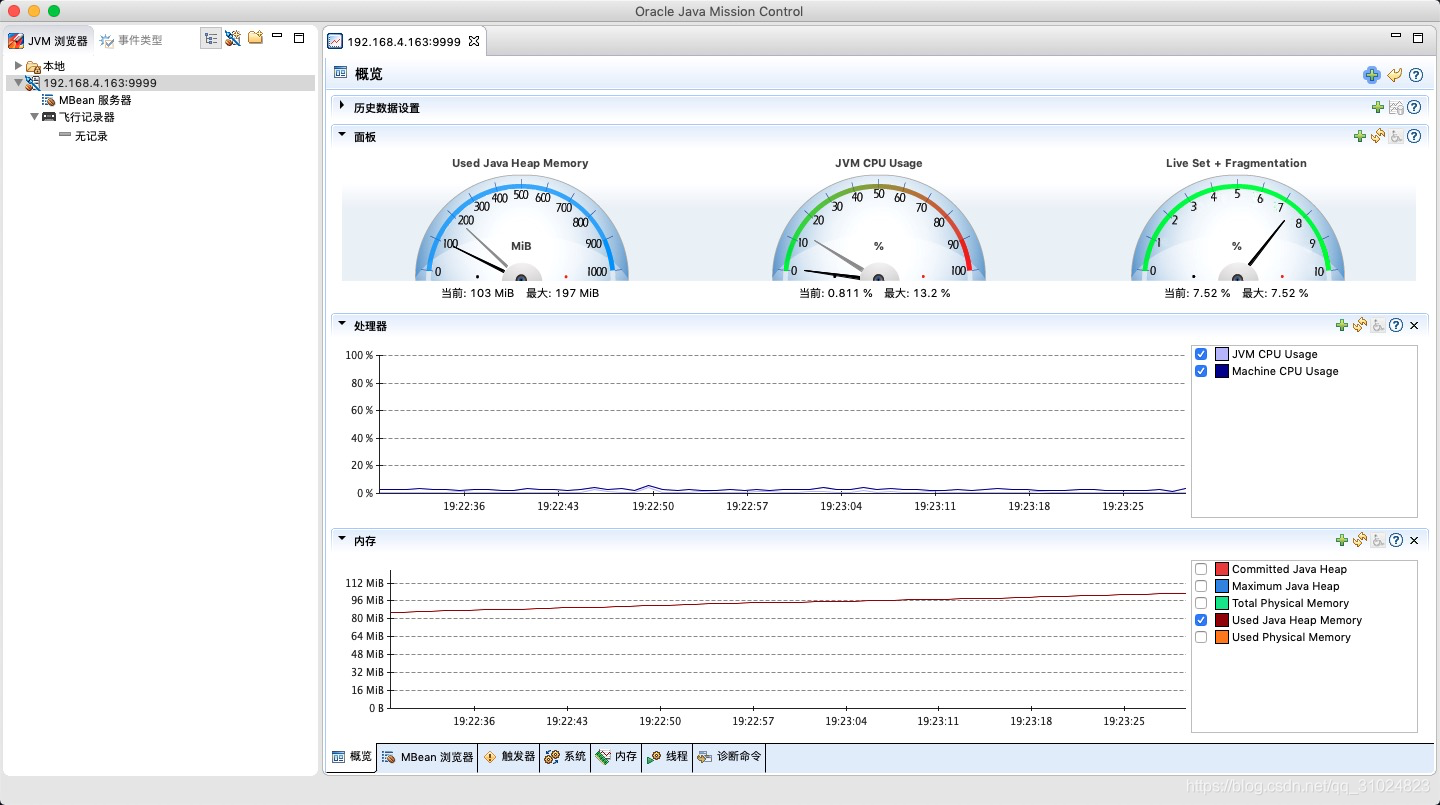
Task: Open the 线程 bottom tab
Action: point(667,757)
